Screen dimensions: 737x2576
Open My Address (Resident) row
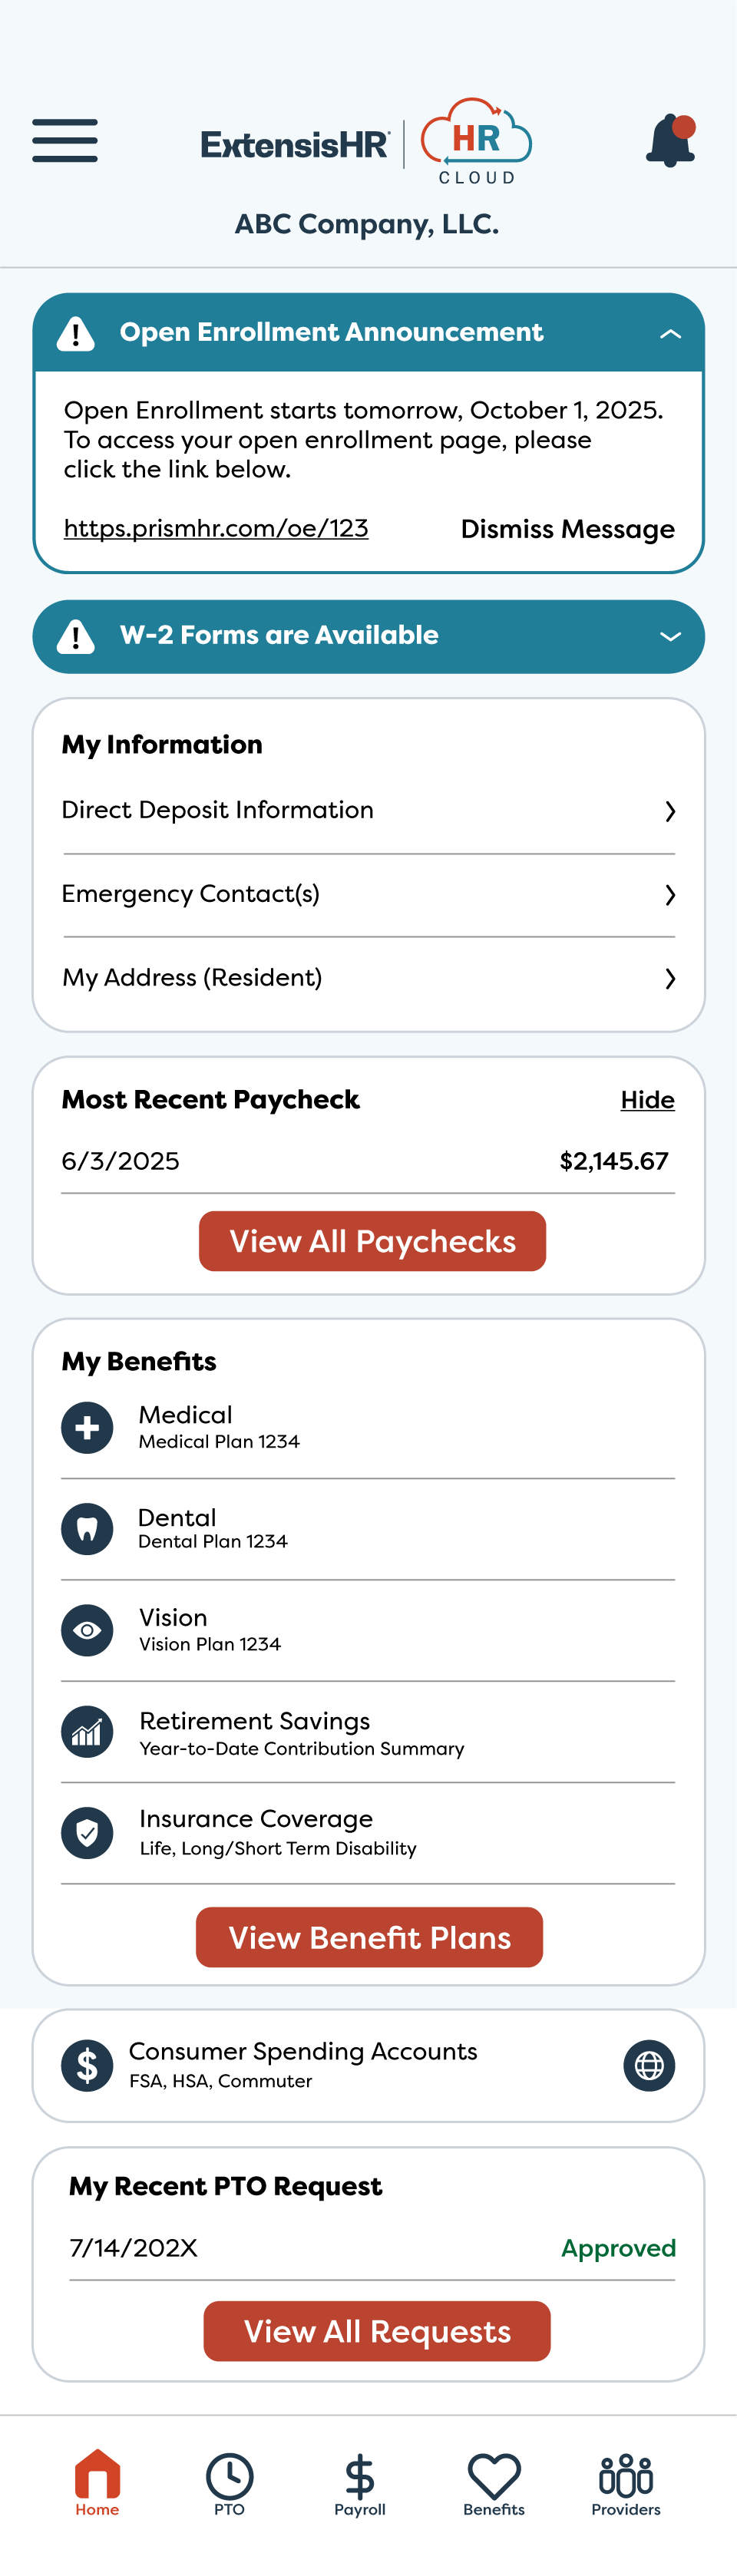[x=368, y=978]
